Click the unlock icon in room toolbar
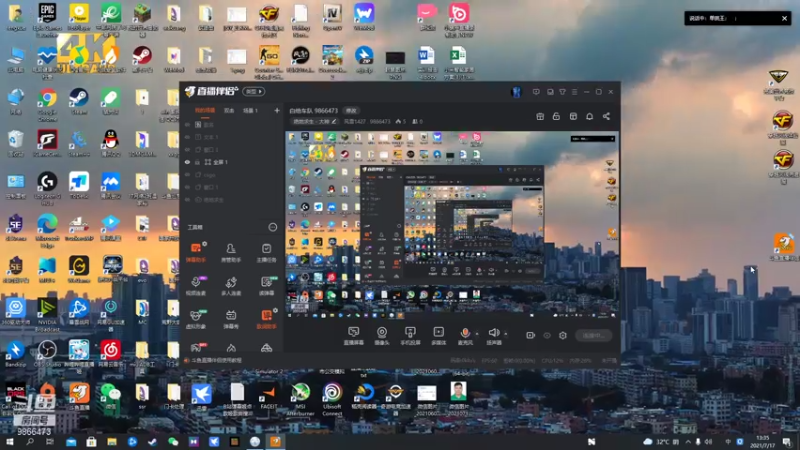The width and height of the screenshot is (800, 450). click(556, 116)
